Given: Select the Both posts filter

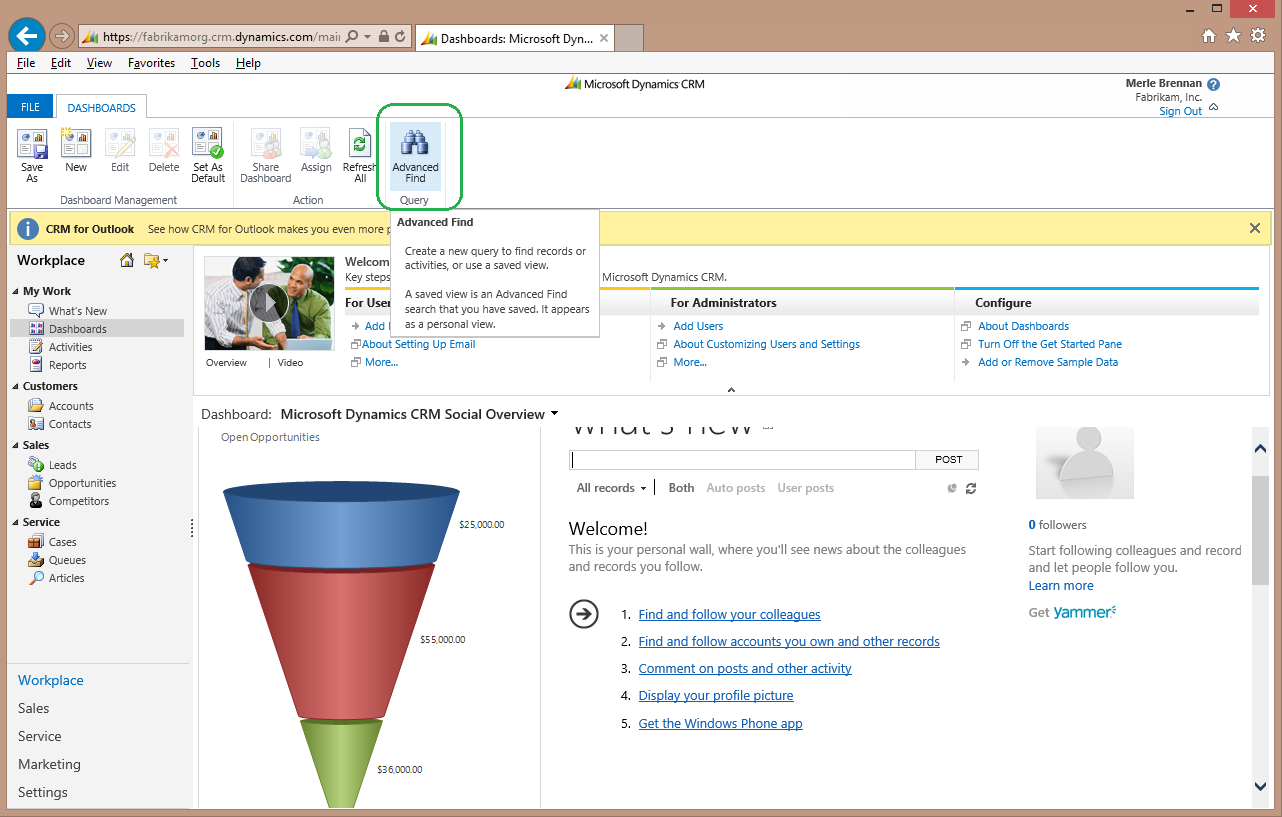Looking at the screenshot, I should pos(681,488).
